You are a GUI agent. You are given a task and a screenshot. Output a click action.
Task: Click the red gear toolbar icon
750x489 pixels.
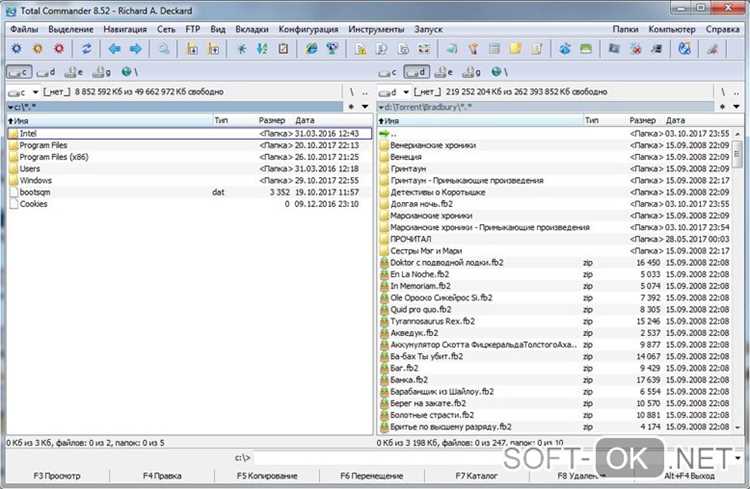click(x=59, y=48)
